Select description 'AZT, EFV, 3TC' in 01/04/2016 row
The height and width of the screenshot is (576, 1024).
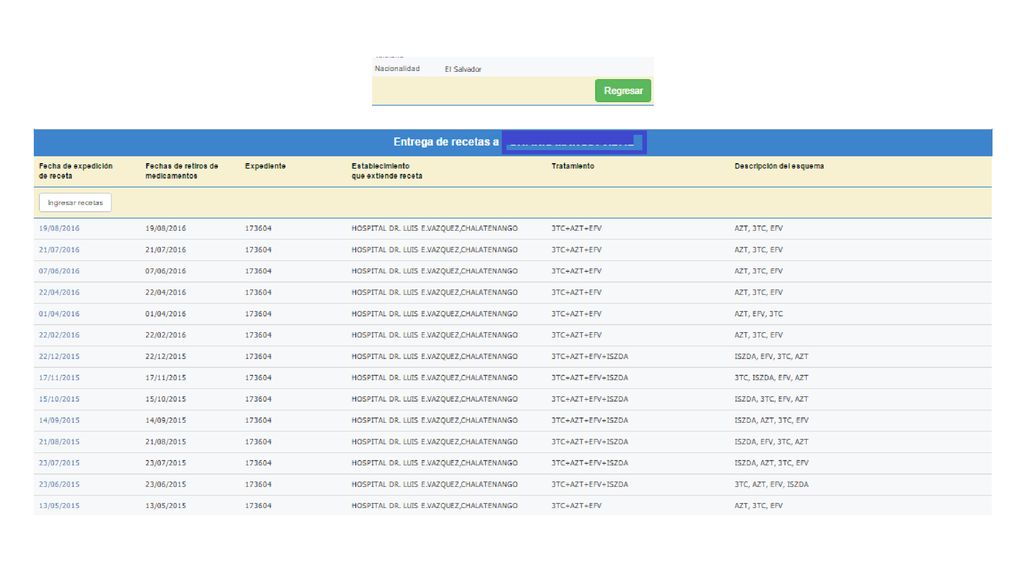click(758, 314)
